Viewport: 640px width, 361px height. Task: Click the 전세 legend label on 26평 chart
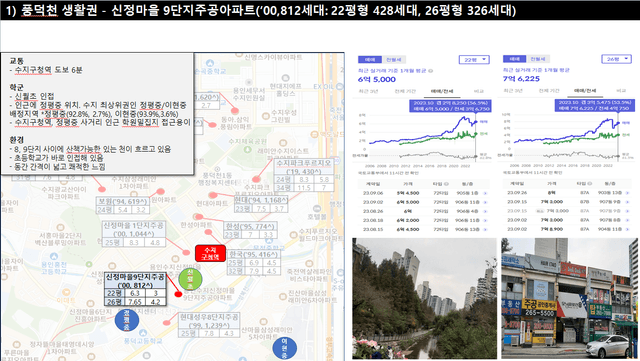pos(626,134)
